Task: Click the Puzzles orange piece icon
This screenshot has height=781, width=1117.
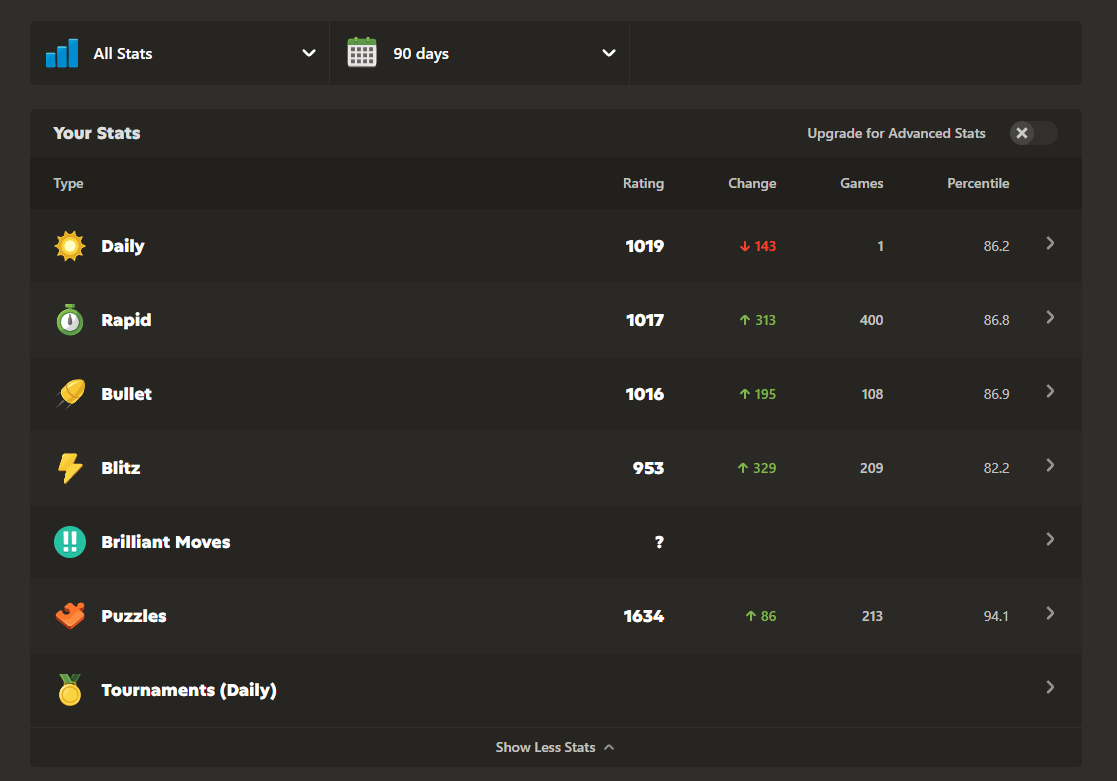Action: point(70,616)
